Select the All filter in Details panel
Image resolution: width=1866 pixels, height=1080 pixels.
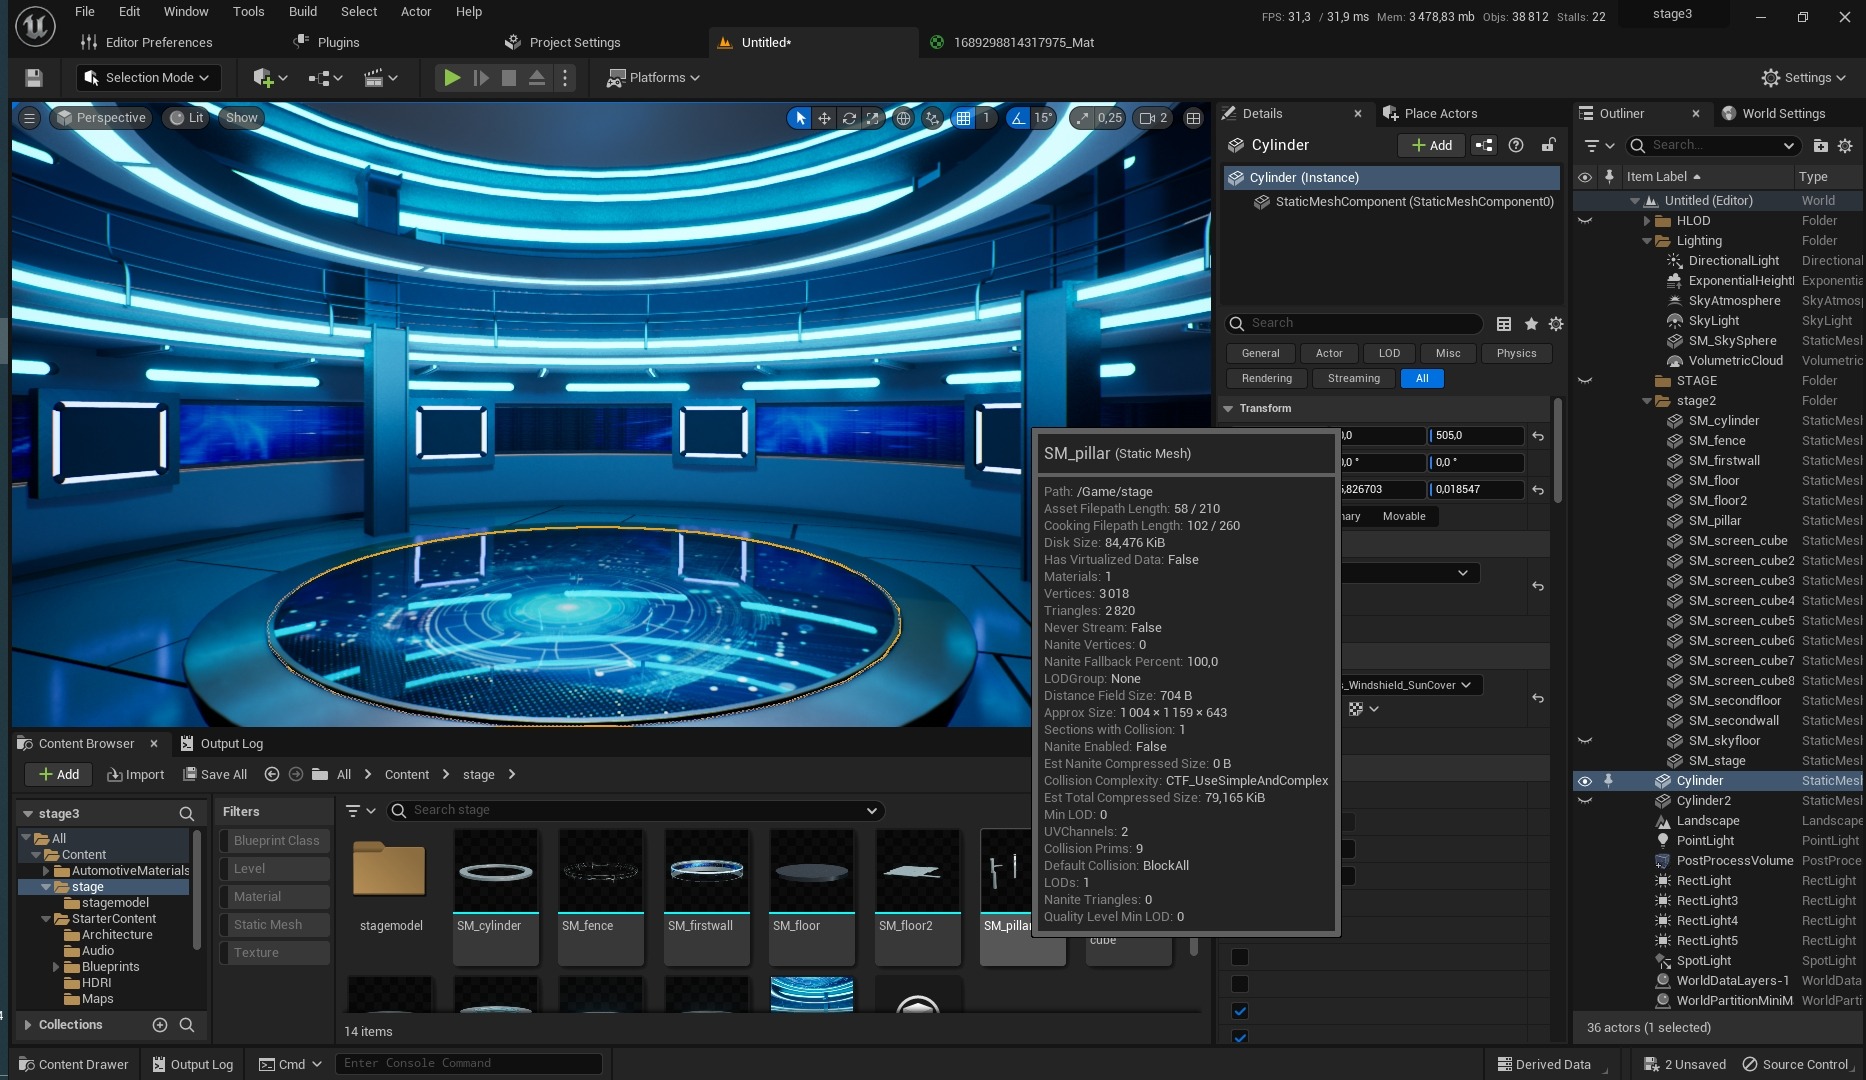coord(1422,379)
